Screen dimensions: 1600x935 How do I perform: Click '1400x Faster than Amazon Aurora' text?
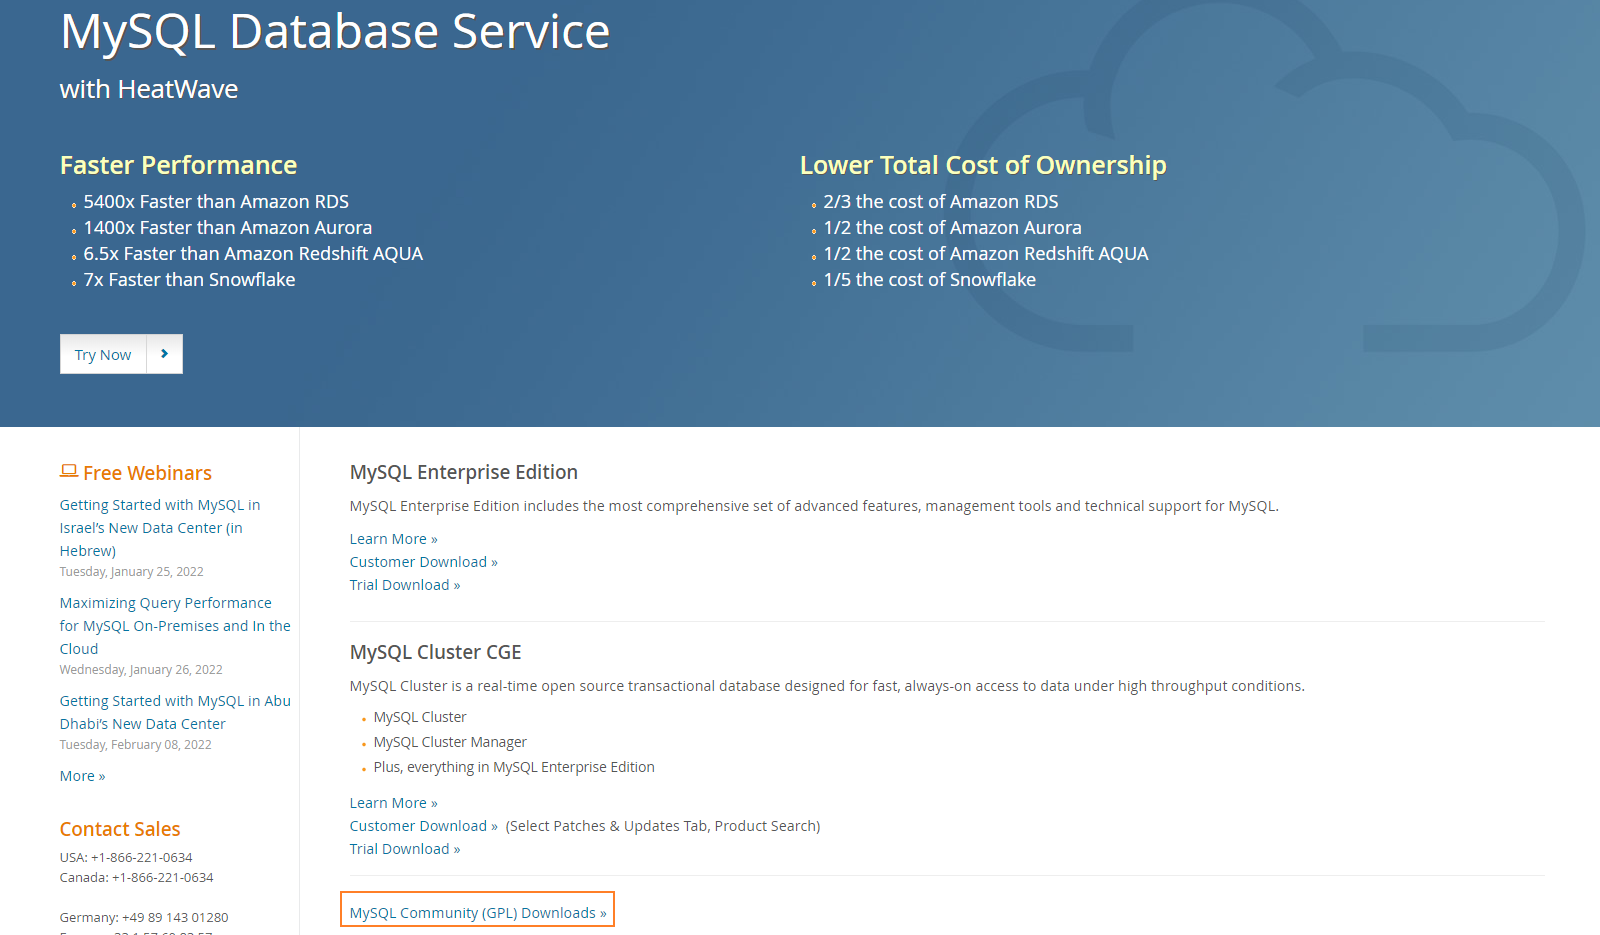(x=228, y=228)
